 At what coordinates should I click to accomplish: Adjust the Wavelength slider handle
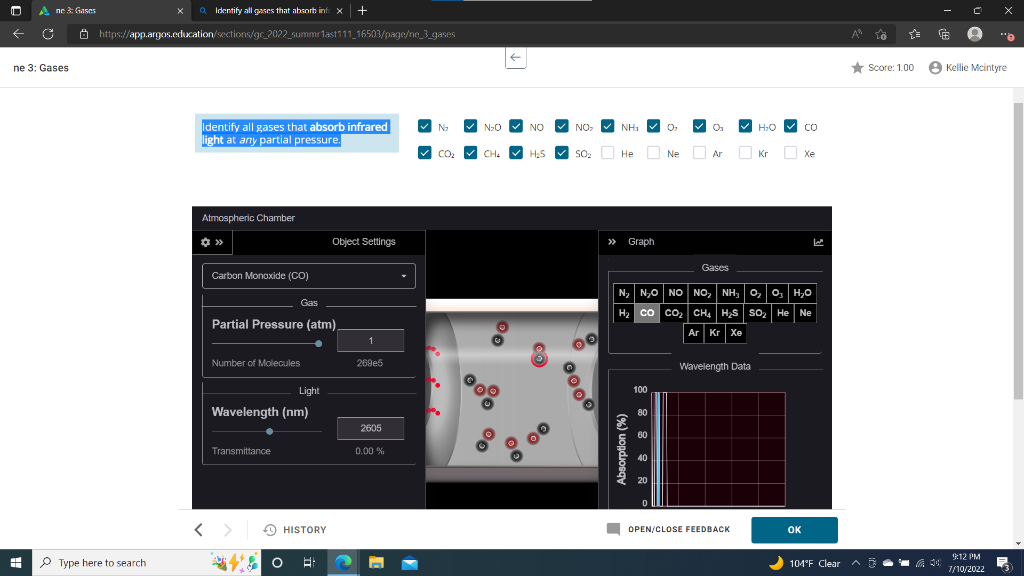(x=270, y=432)
